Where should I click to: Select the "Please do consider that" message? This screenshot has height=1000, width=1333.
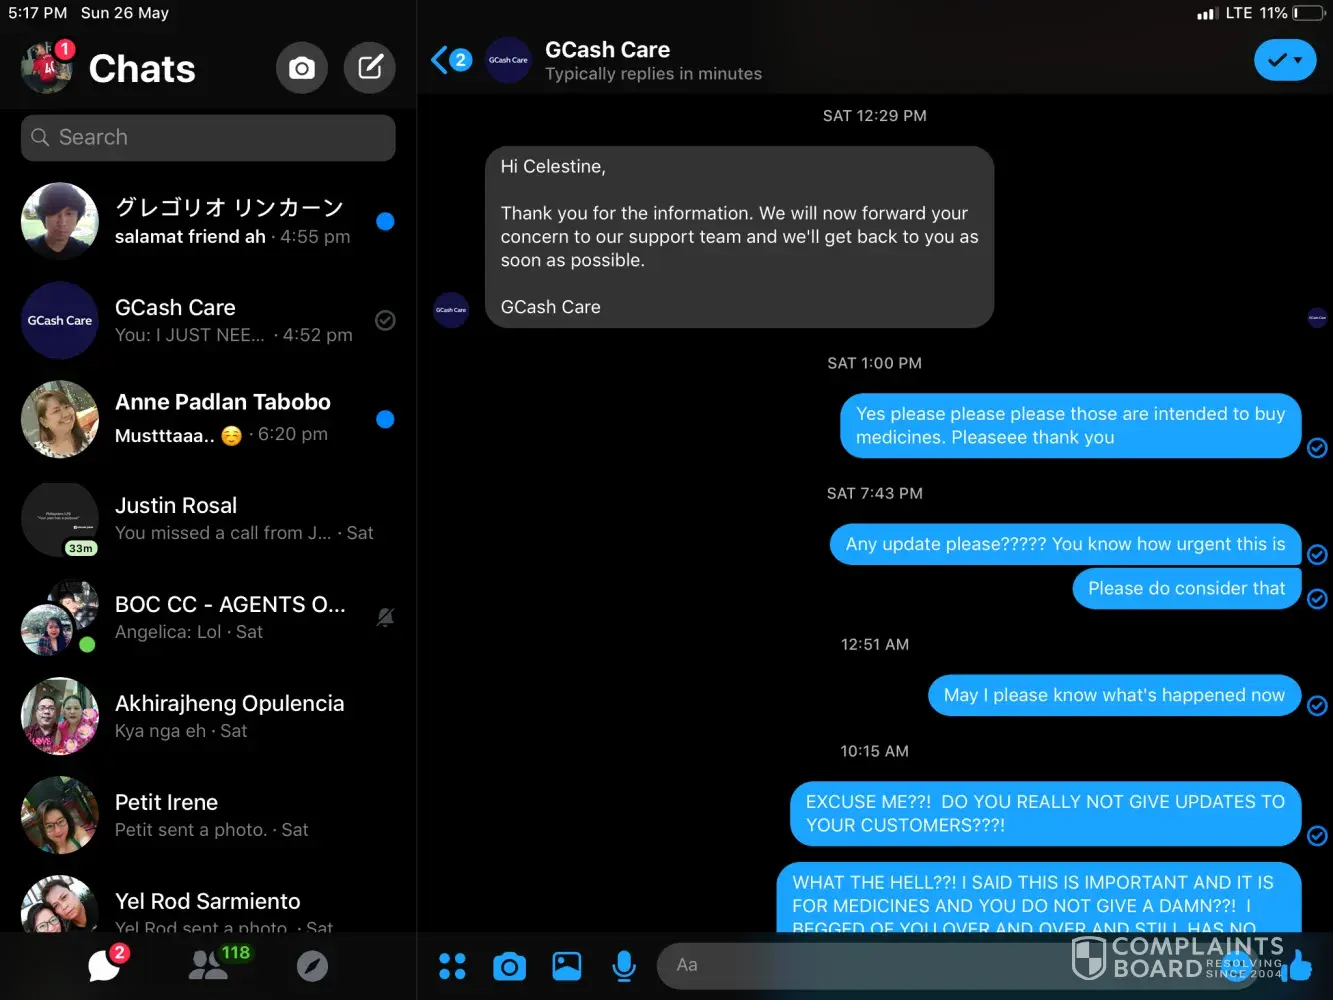click(1187, 588)
